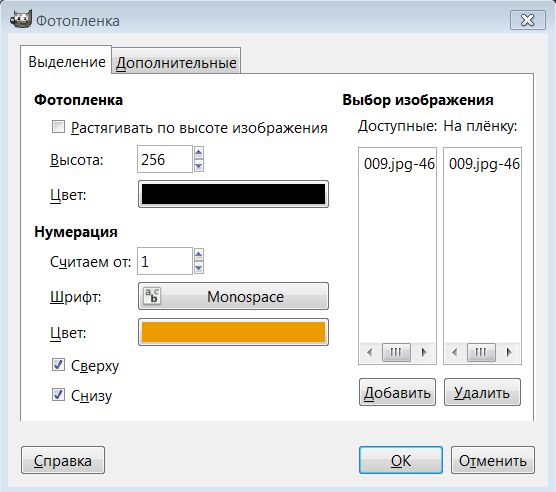Click the GIMP Wilber icon in title bar

click(21, 20)
